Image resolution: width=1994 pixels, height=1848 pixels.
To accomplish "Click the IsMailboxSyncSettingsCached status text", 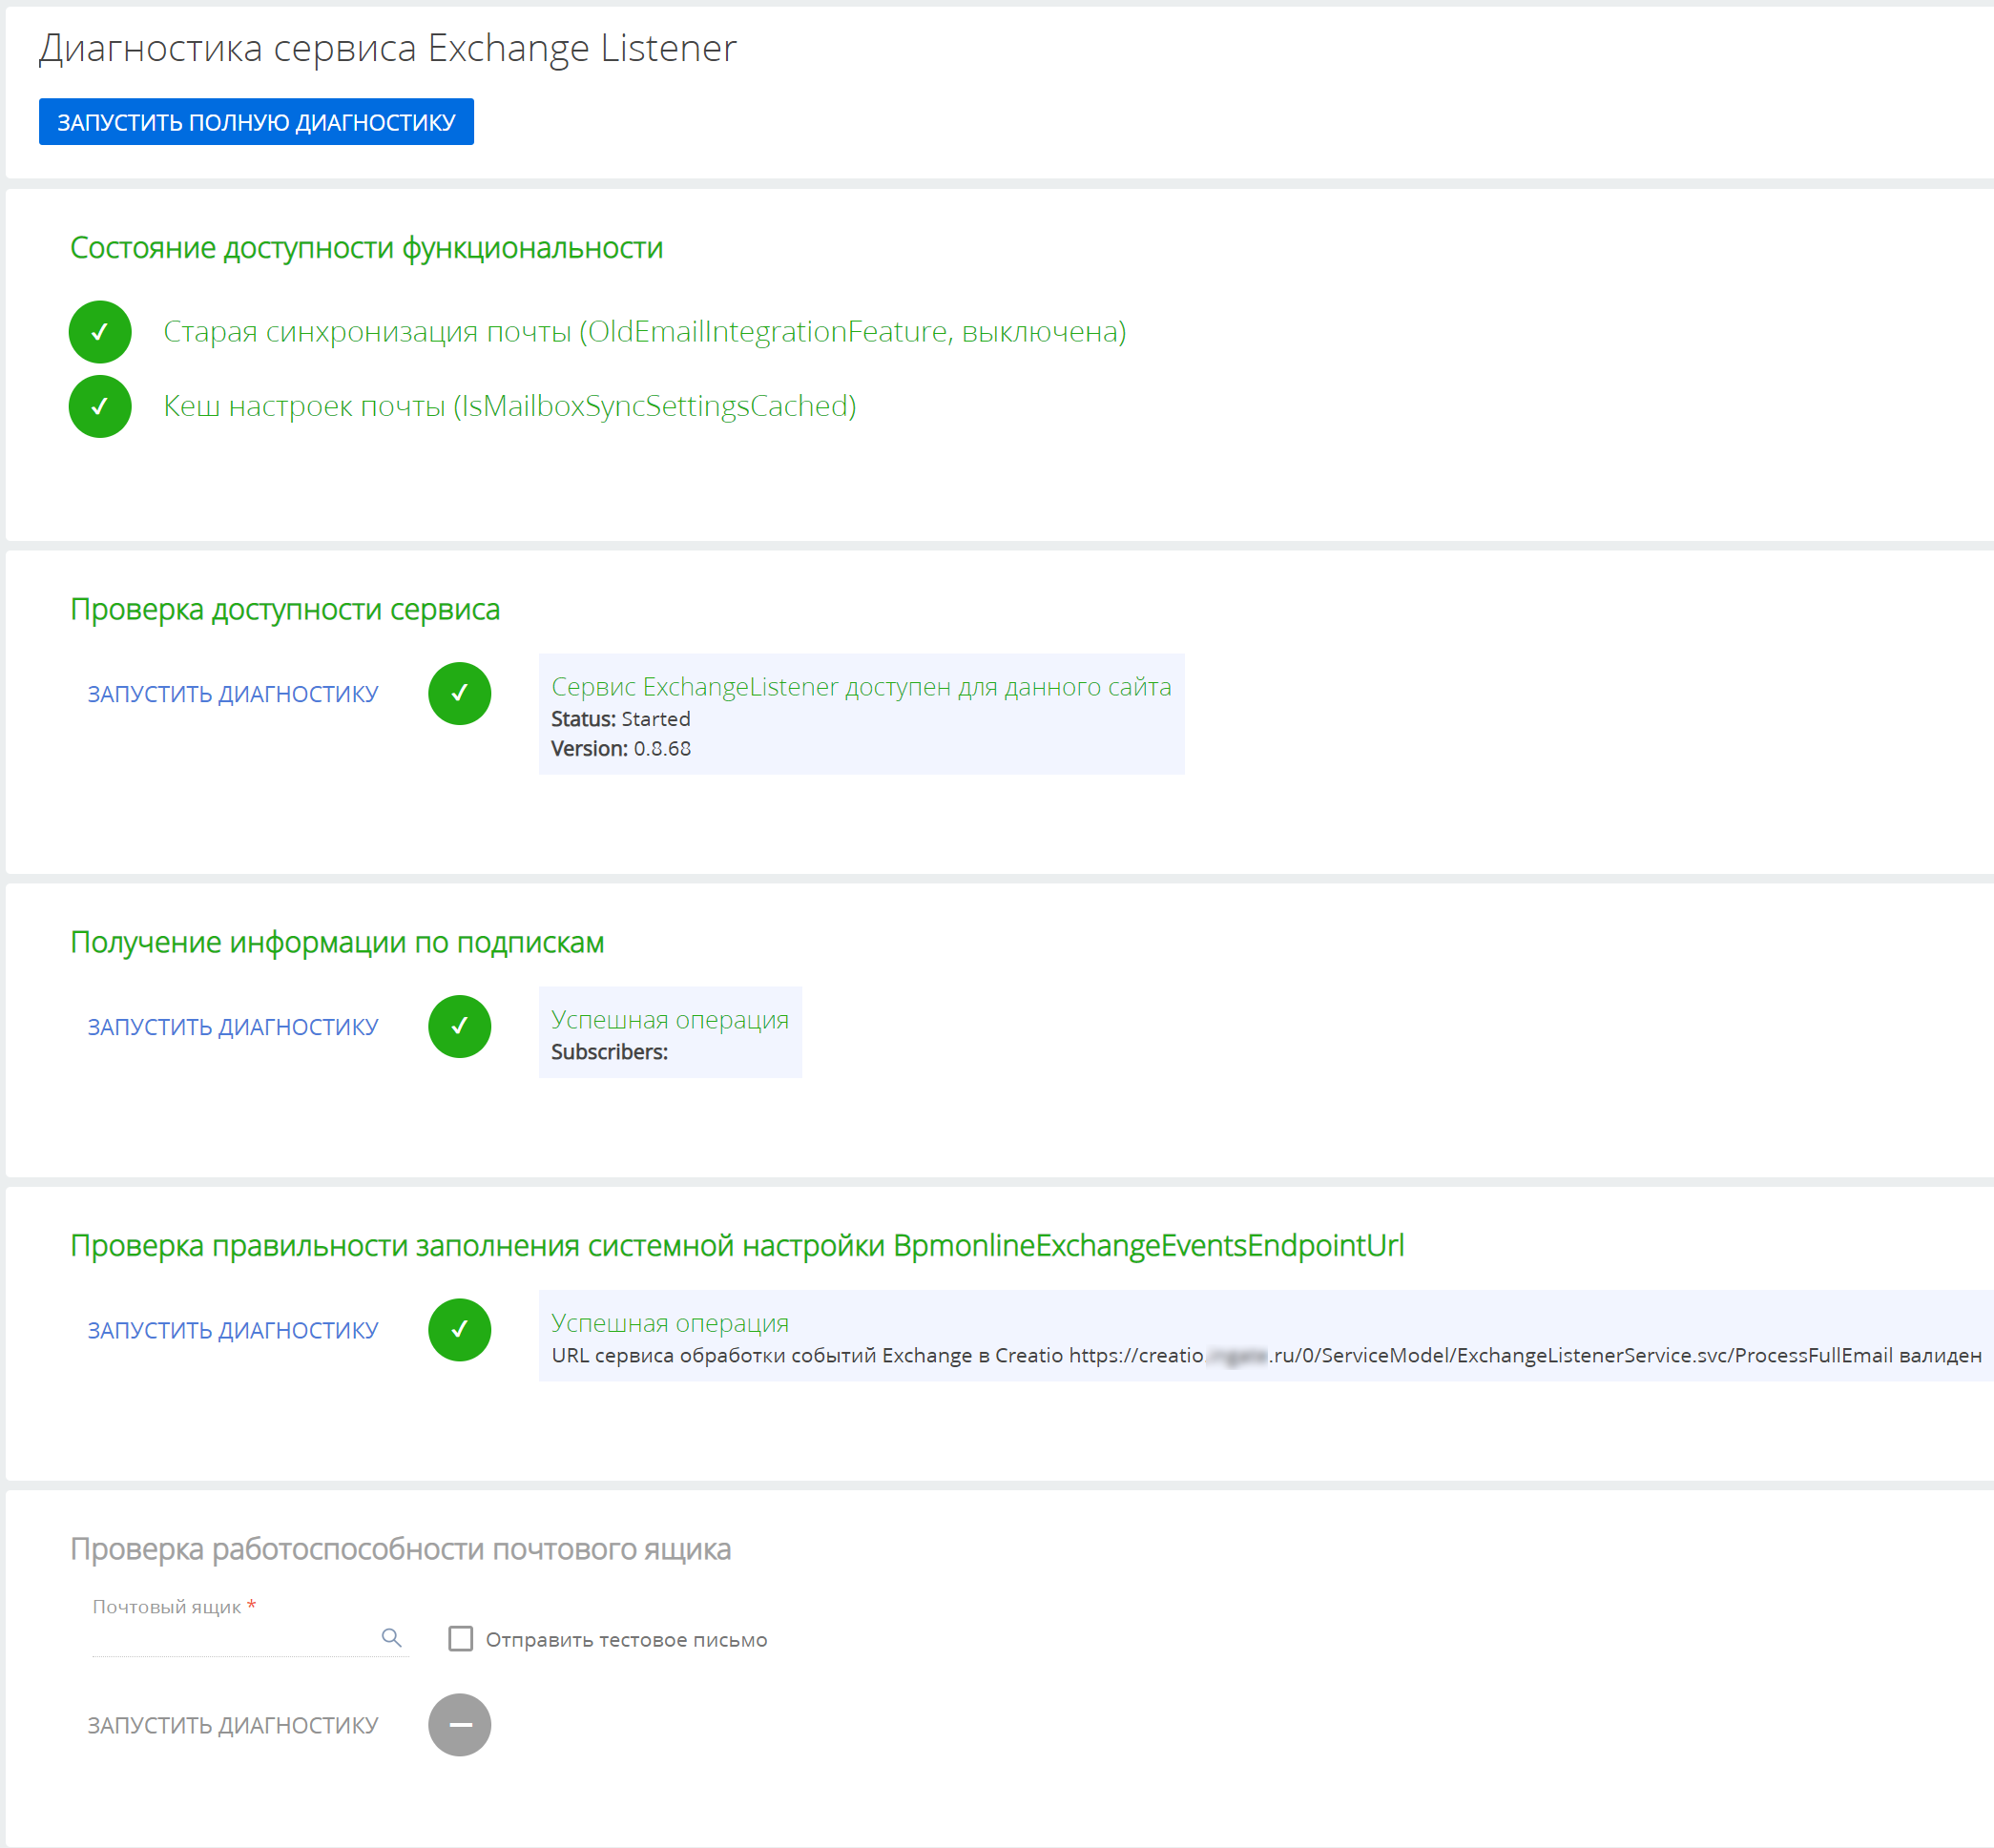I will pos(510,406).
